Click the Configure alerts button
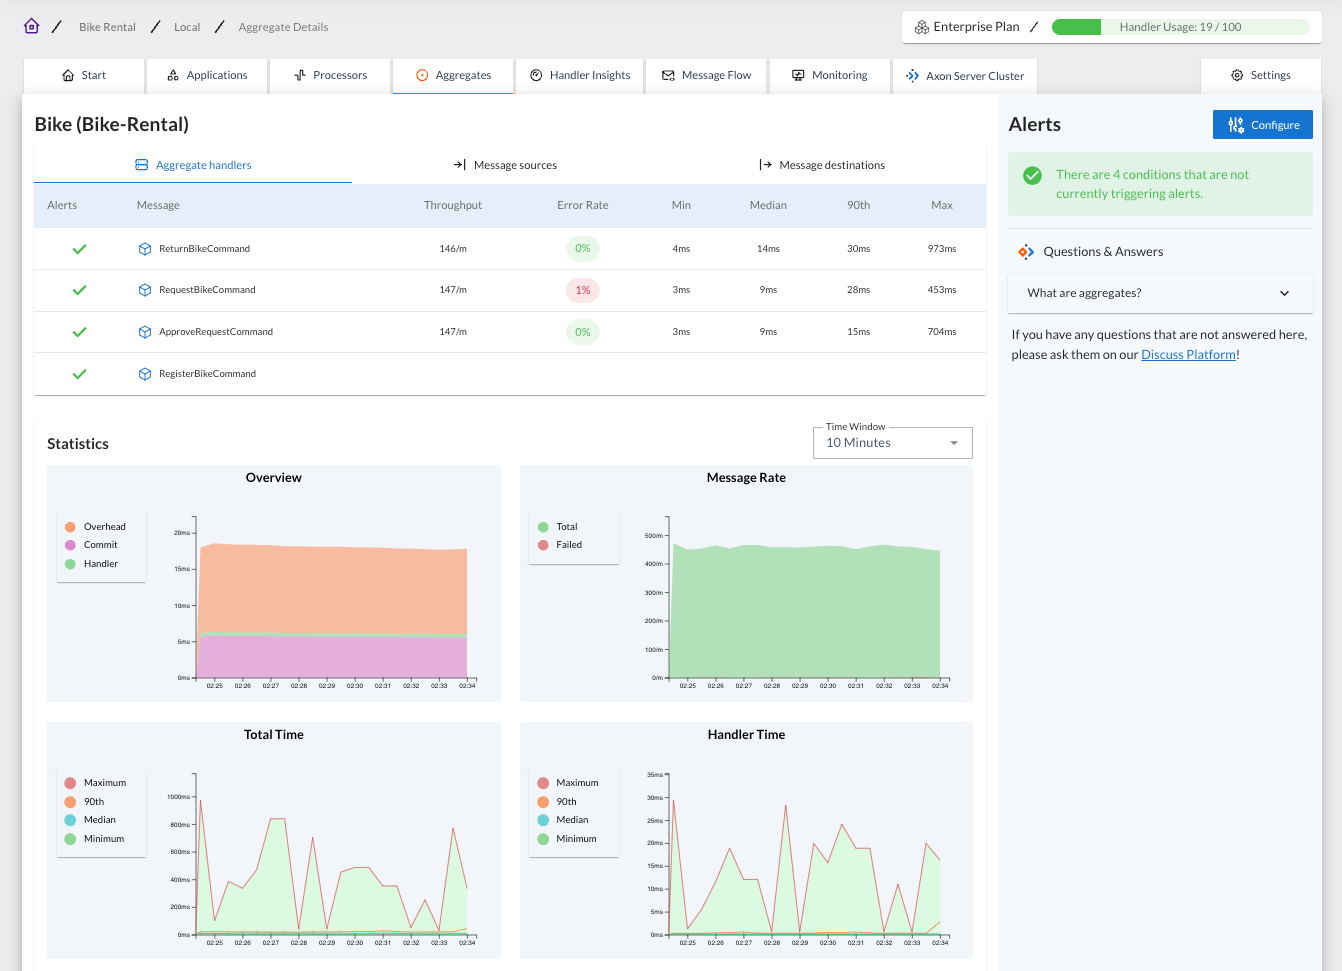1342x971 pixels. (x=1263, y=125)
